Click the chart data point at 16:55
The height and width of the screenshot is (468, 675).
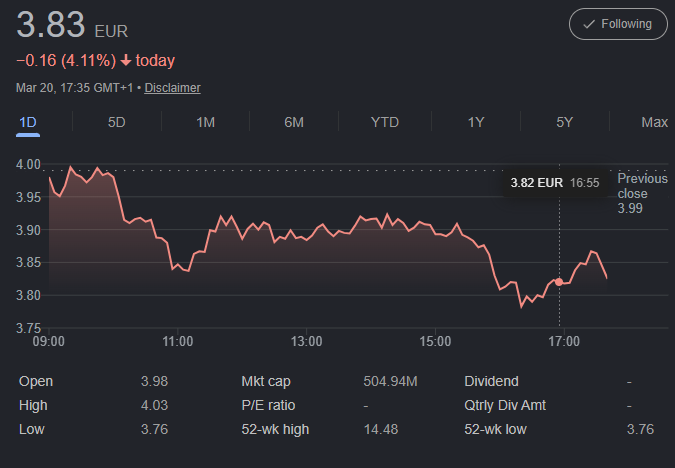pyautogui.click(x=559, y=282)
